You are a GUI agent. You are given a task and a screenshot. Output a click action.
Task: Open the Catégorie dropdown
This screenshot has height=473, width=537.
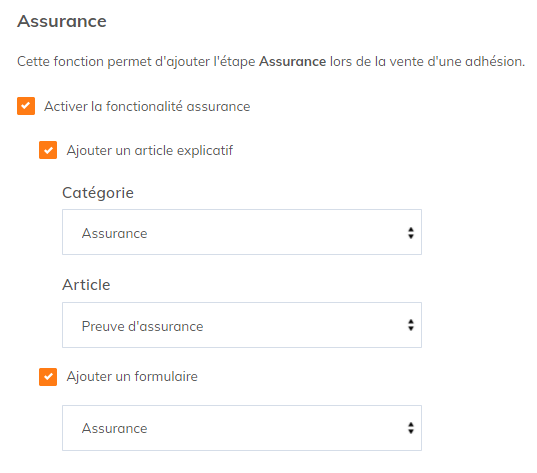242,232
